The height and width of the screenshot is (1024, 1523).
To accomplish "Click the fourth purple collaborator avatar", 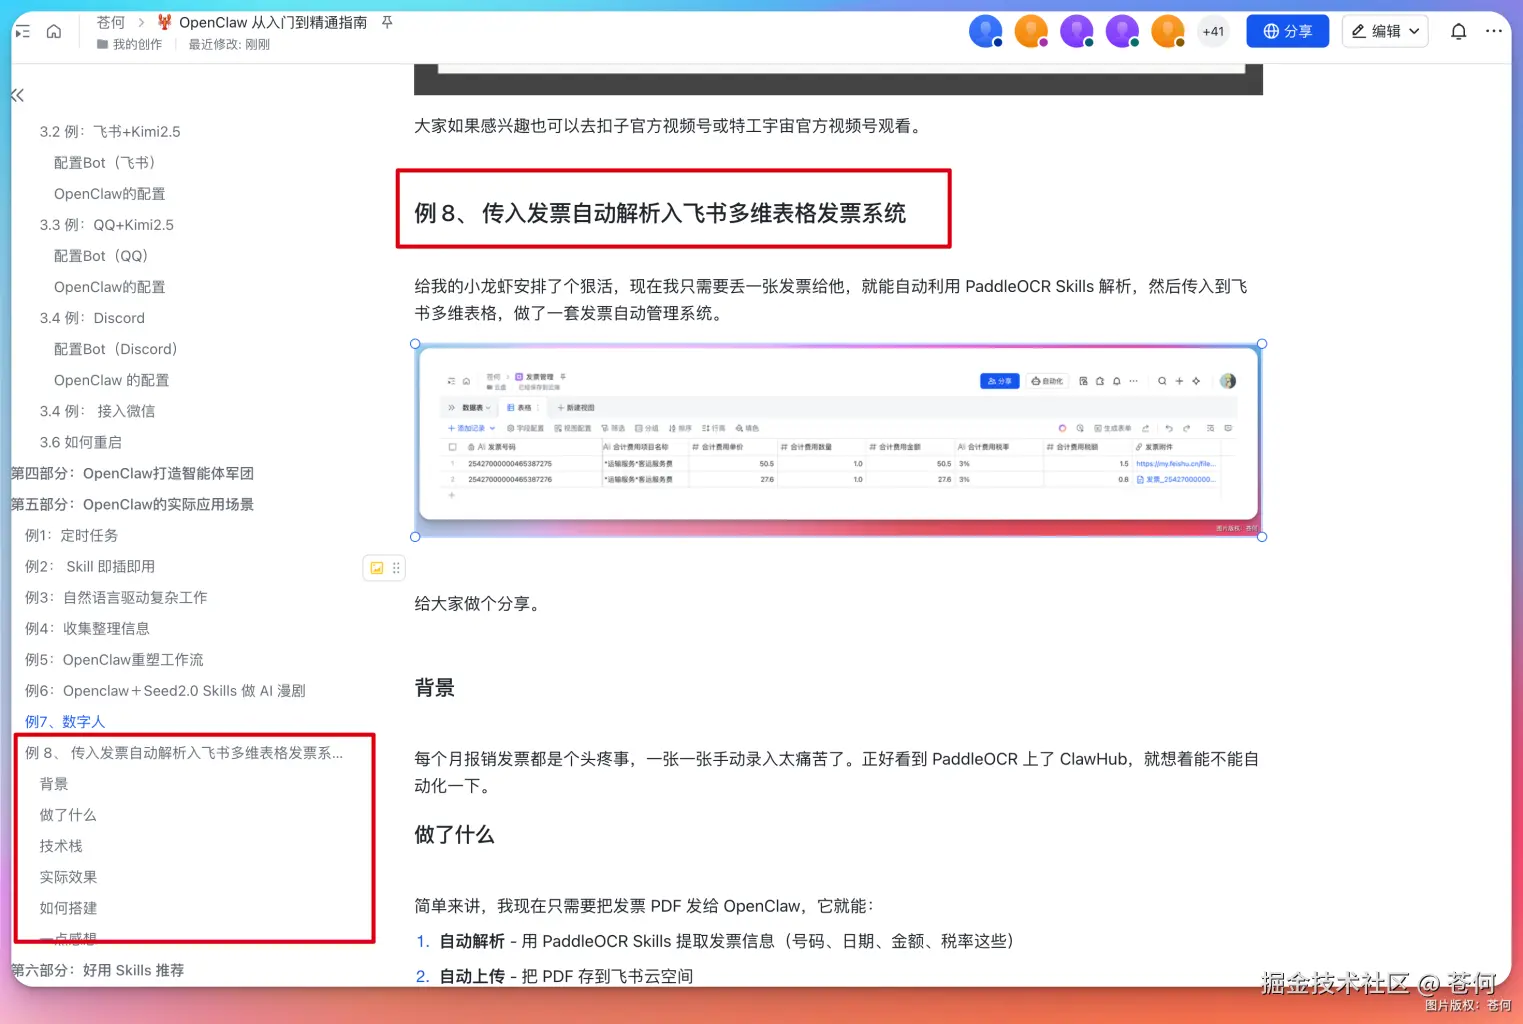I will [1122, 32].
